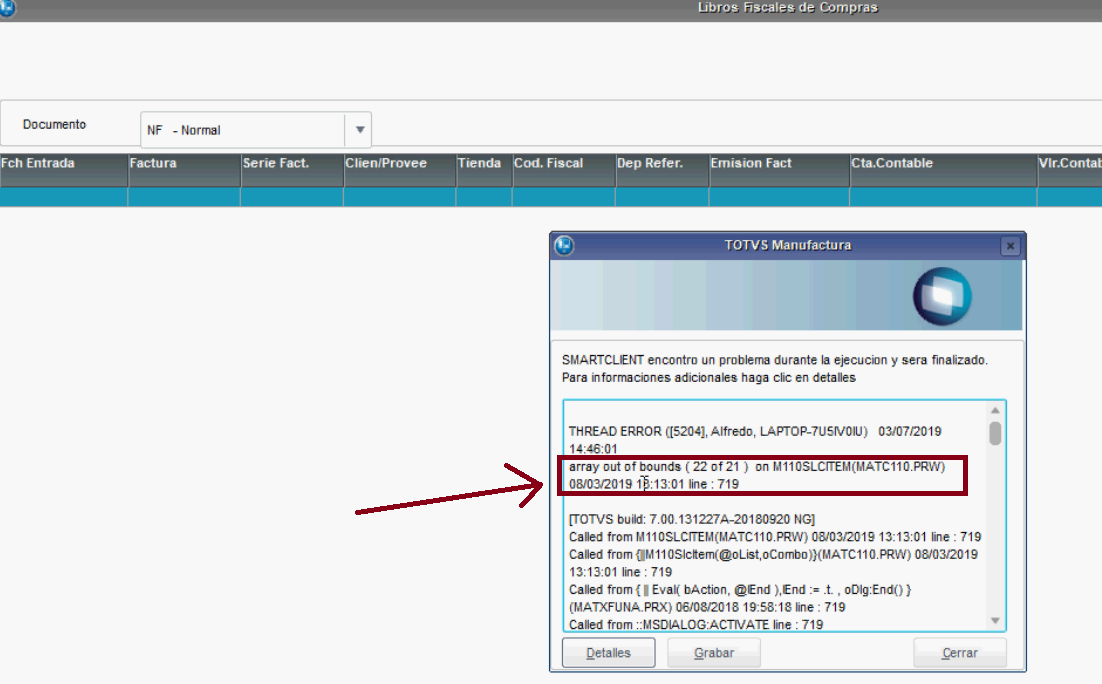Click the Factura column header

click(184, 170)
